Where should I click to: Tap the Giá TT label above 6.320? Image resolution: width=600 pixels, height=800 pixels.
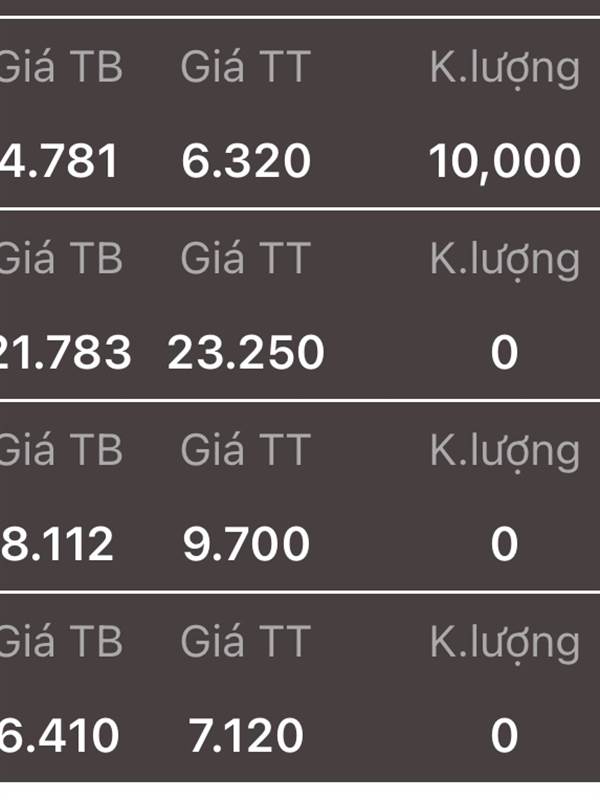coord(245,68)
